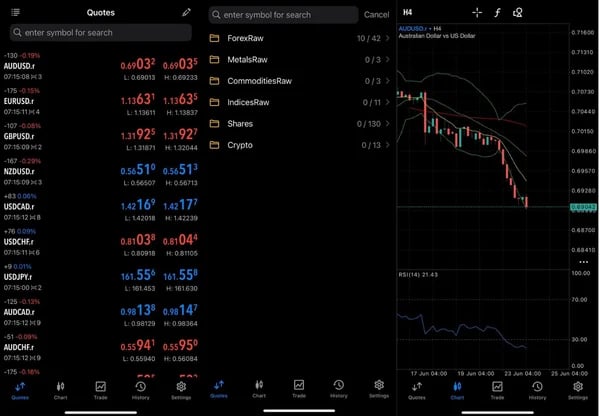600x416 pixels.
Task: Click the MetalsRaw folder icon
Action: point(215,60)
